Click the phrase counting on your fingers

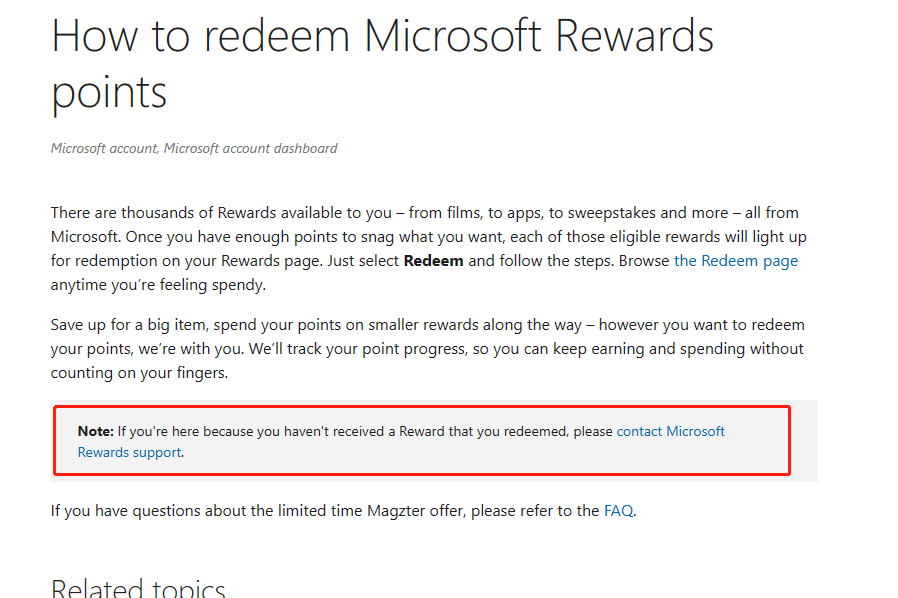139,373
